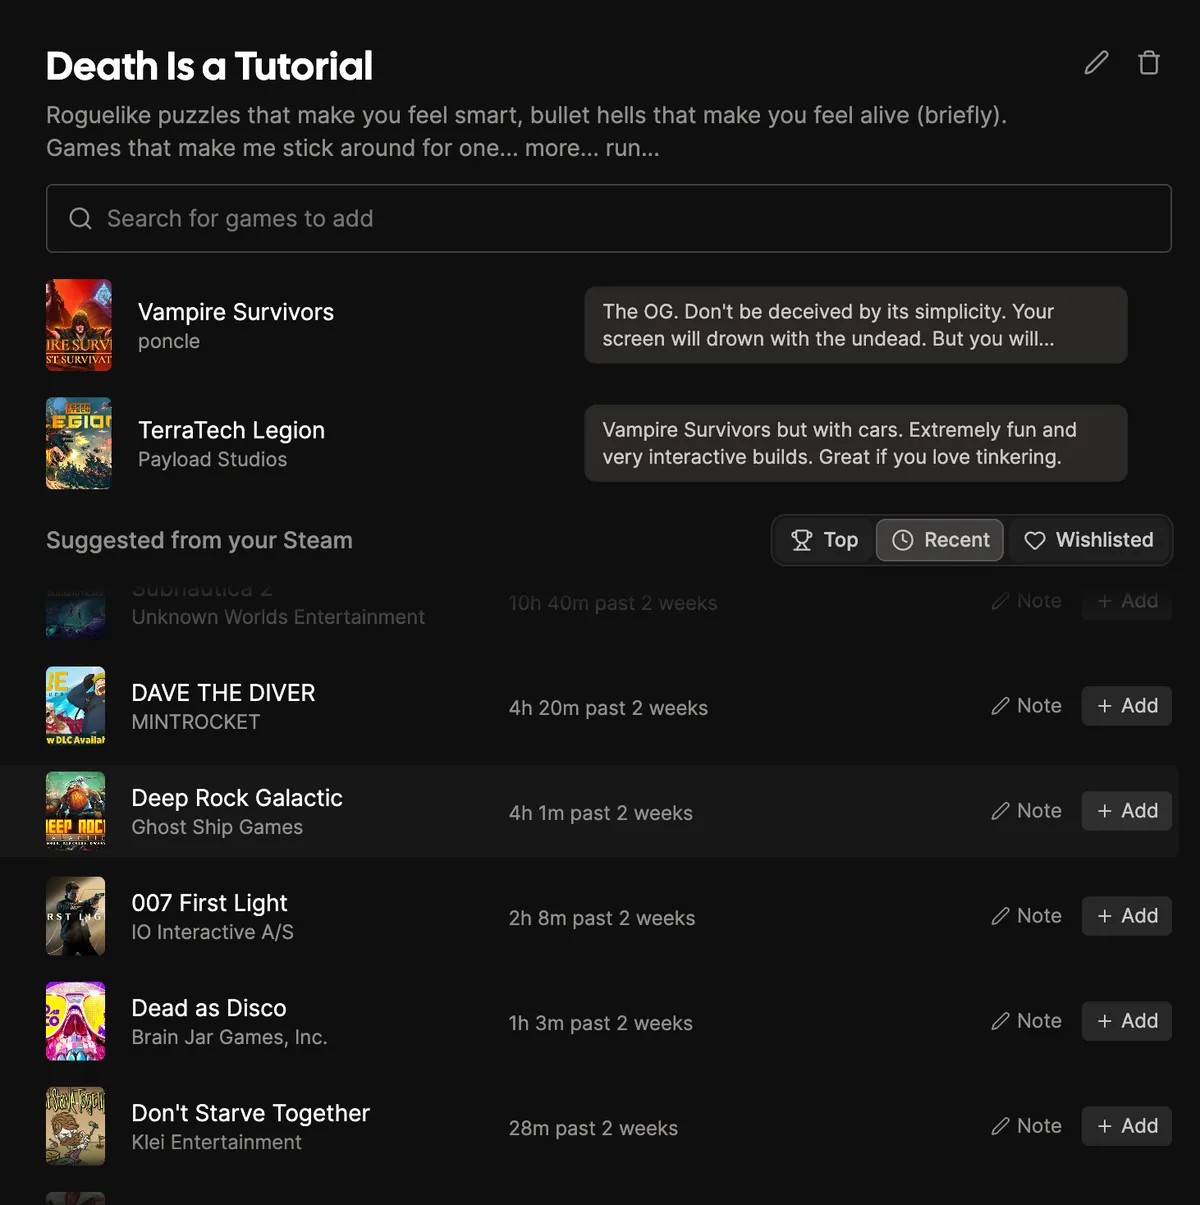Viewport: 1200px width, 1205px height.
Task: Click the 28m past 2 weeks playtime
Action: [593, 1128]
